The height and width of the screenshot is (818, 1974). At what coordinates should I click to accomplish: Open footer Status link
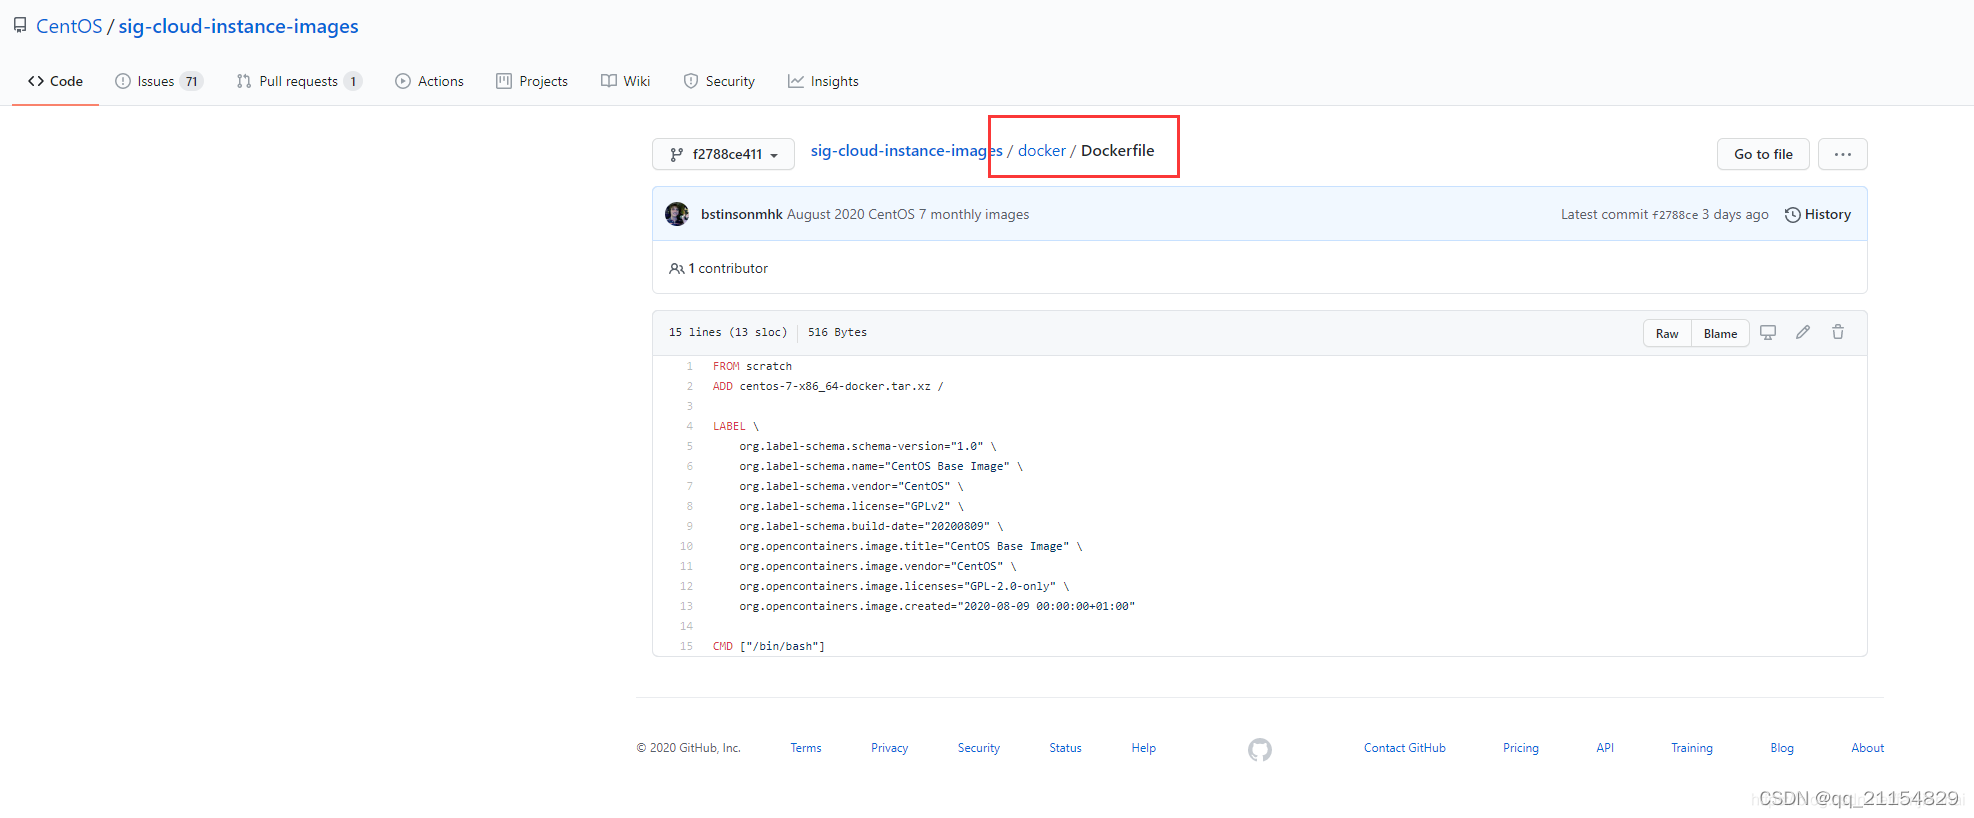(1065, 748)
